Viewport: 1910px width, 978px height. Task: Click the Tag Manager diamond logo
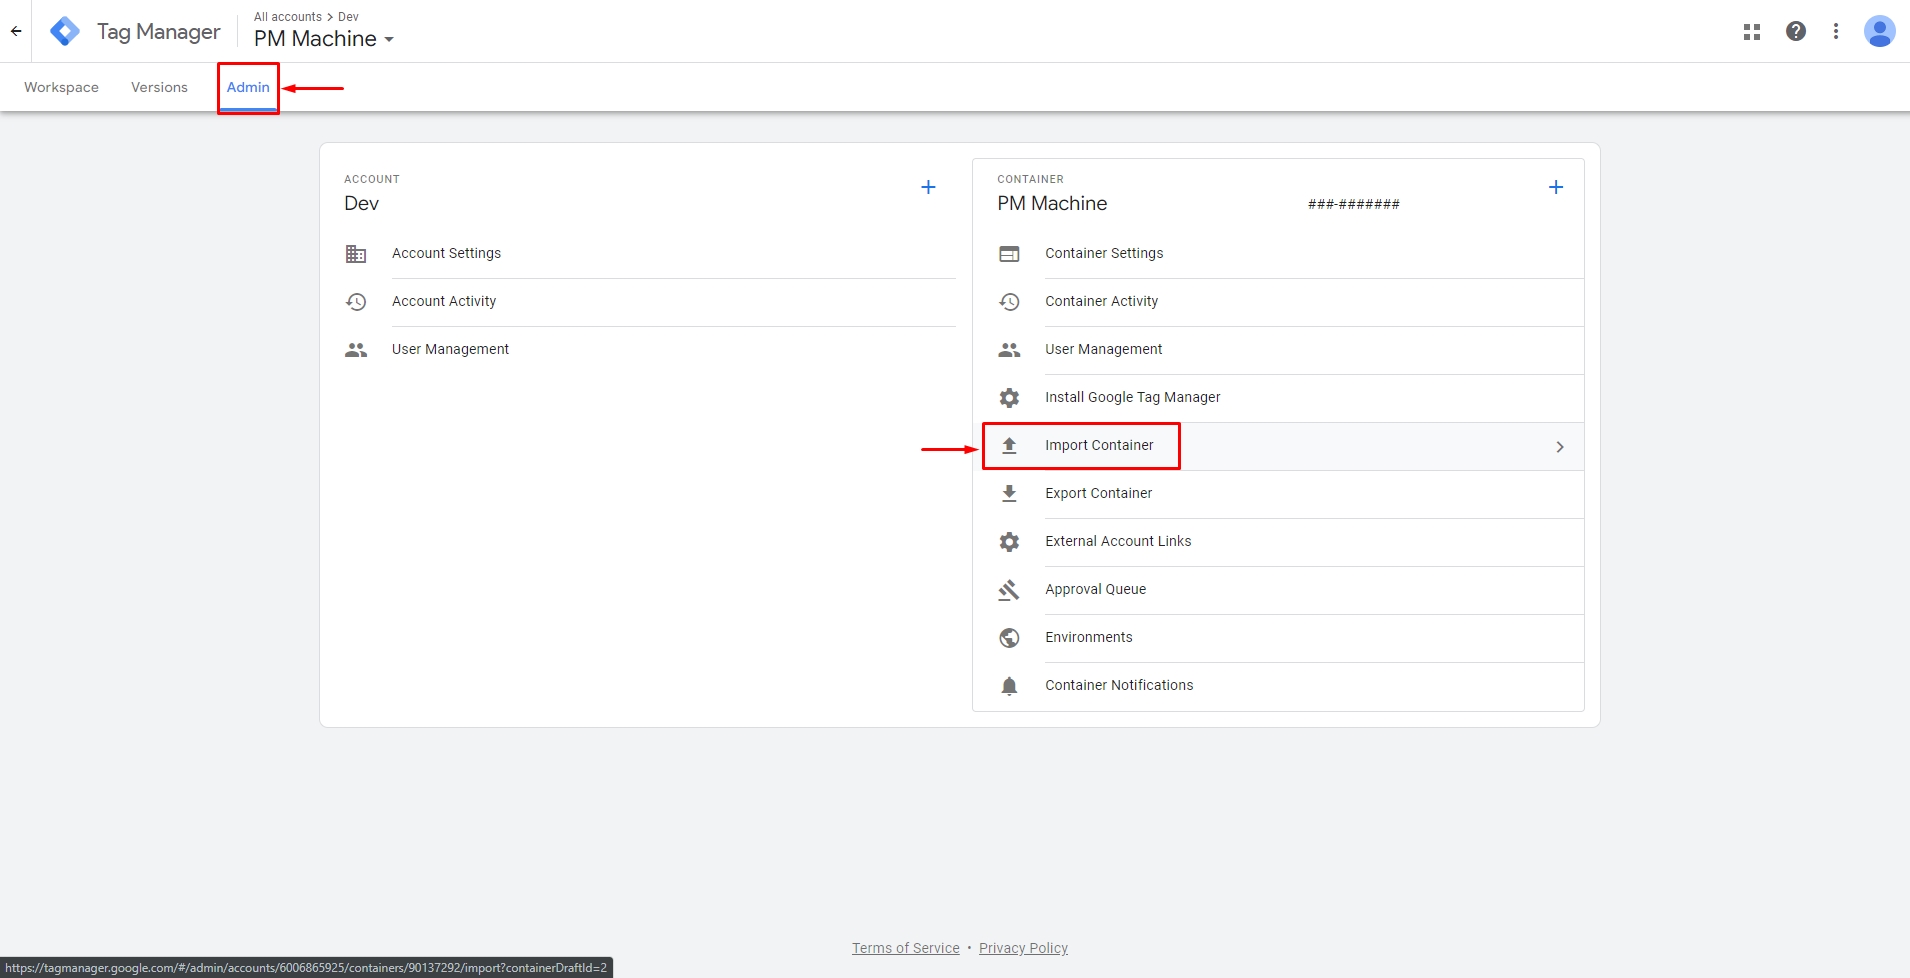coord(65,31)
